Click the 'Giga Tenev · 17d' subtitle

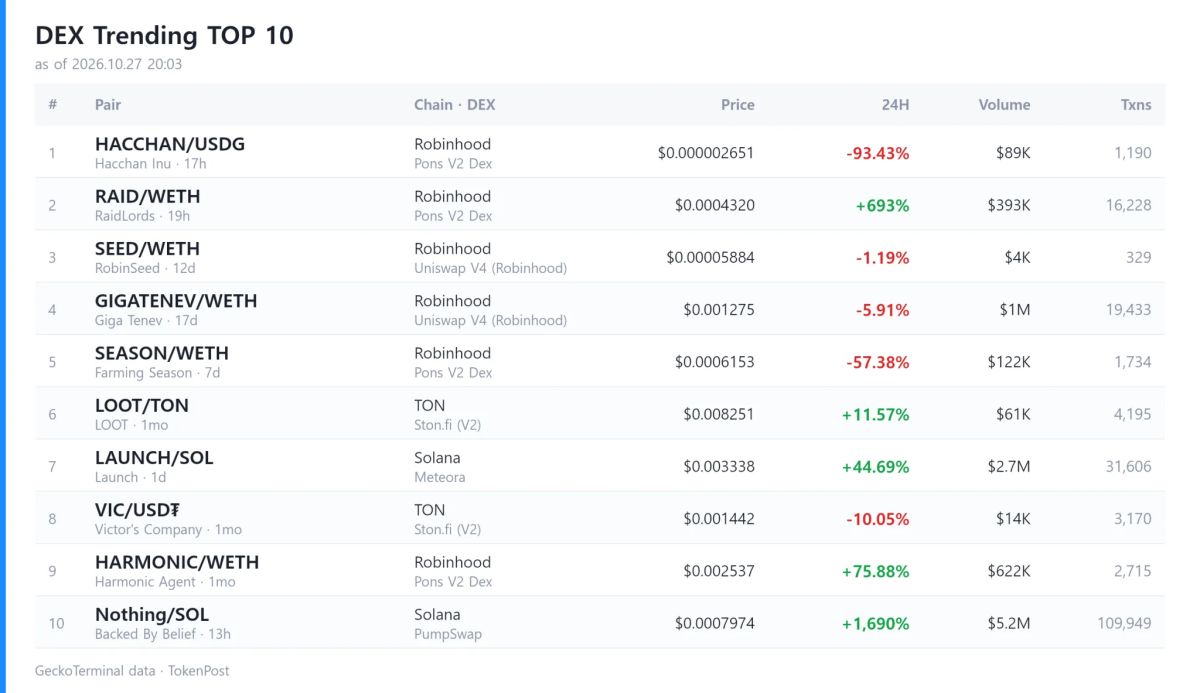coord(146,320)
